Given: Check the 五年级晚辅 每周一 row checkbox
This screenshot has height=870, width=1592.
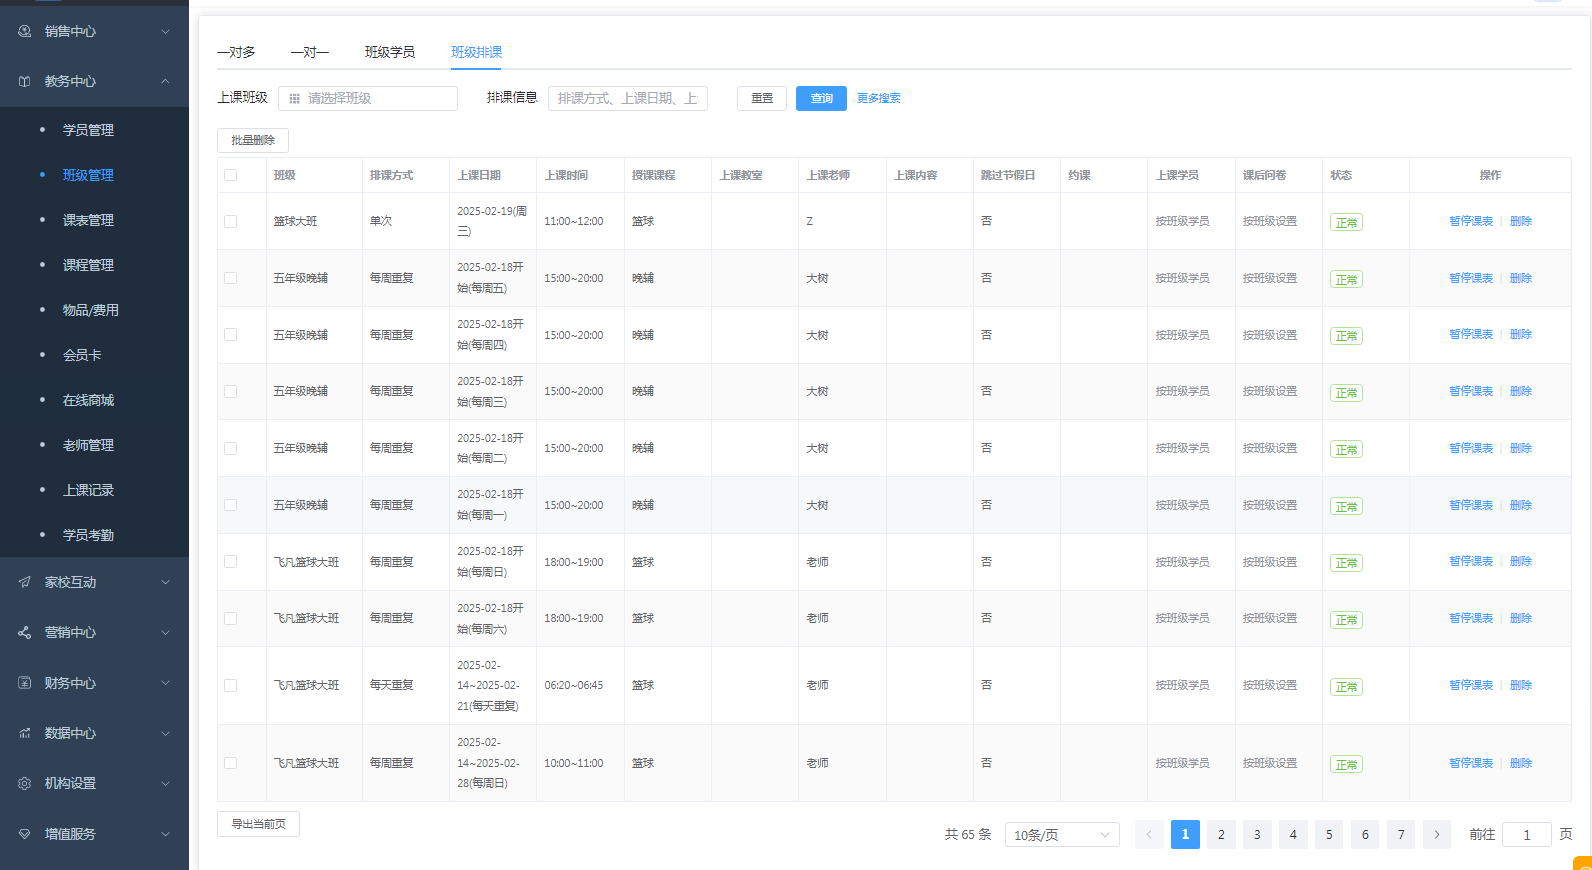Looking at the screenshot, I should (231, 505).
